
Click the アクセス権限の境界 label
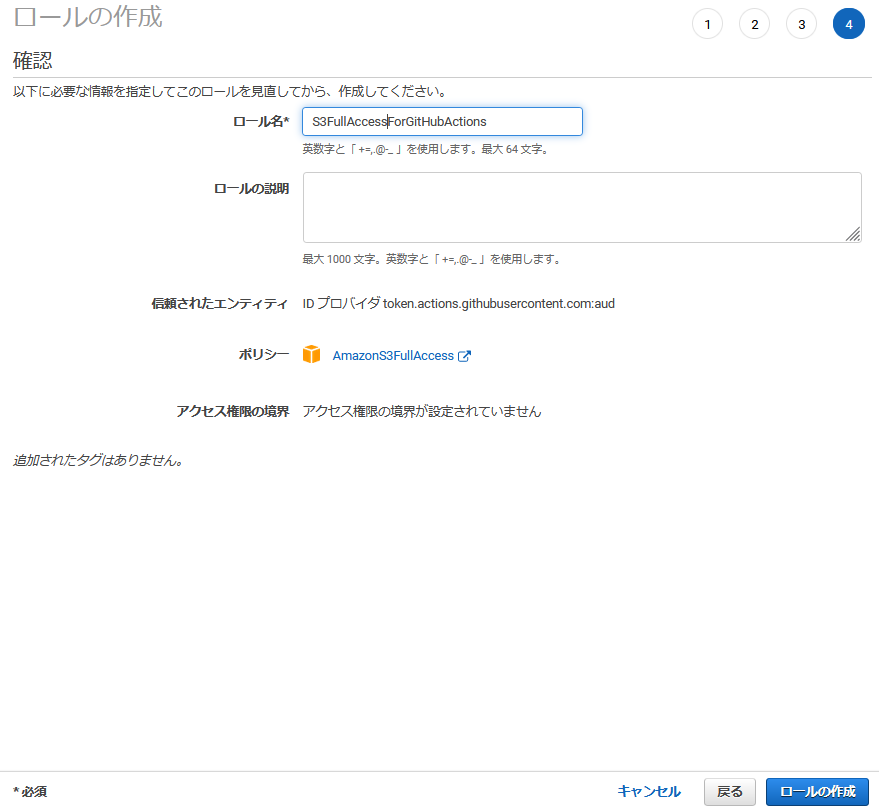tap(233, 411)
